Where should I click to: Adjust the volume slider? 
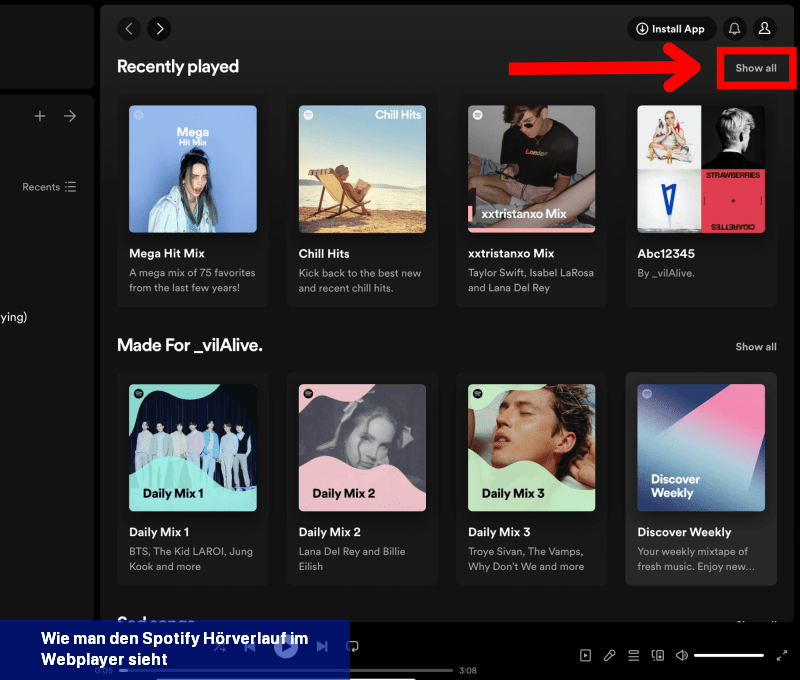tap(729, 656)
